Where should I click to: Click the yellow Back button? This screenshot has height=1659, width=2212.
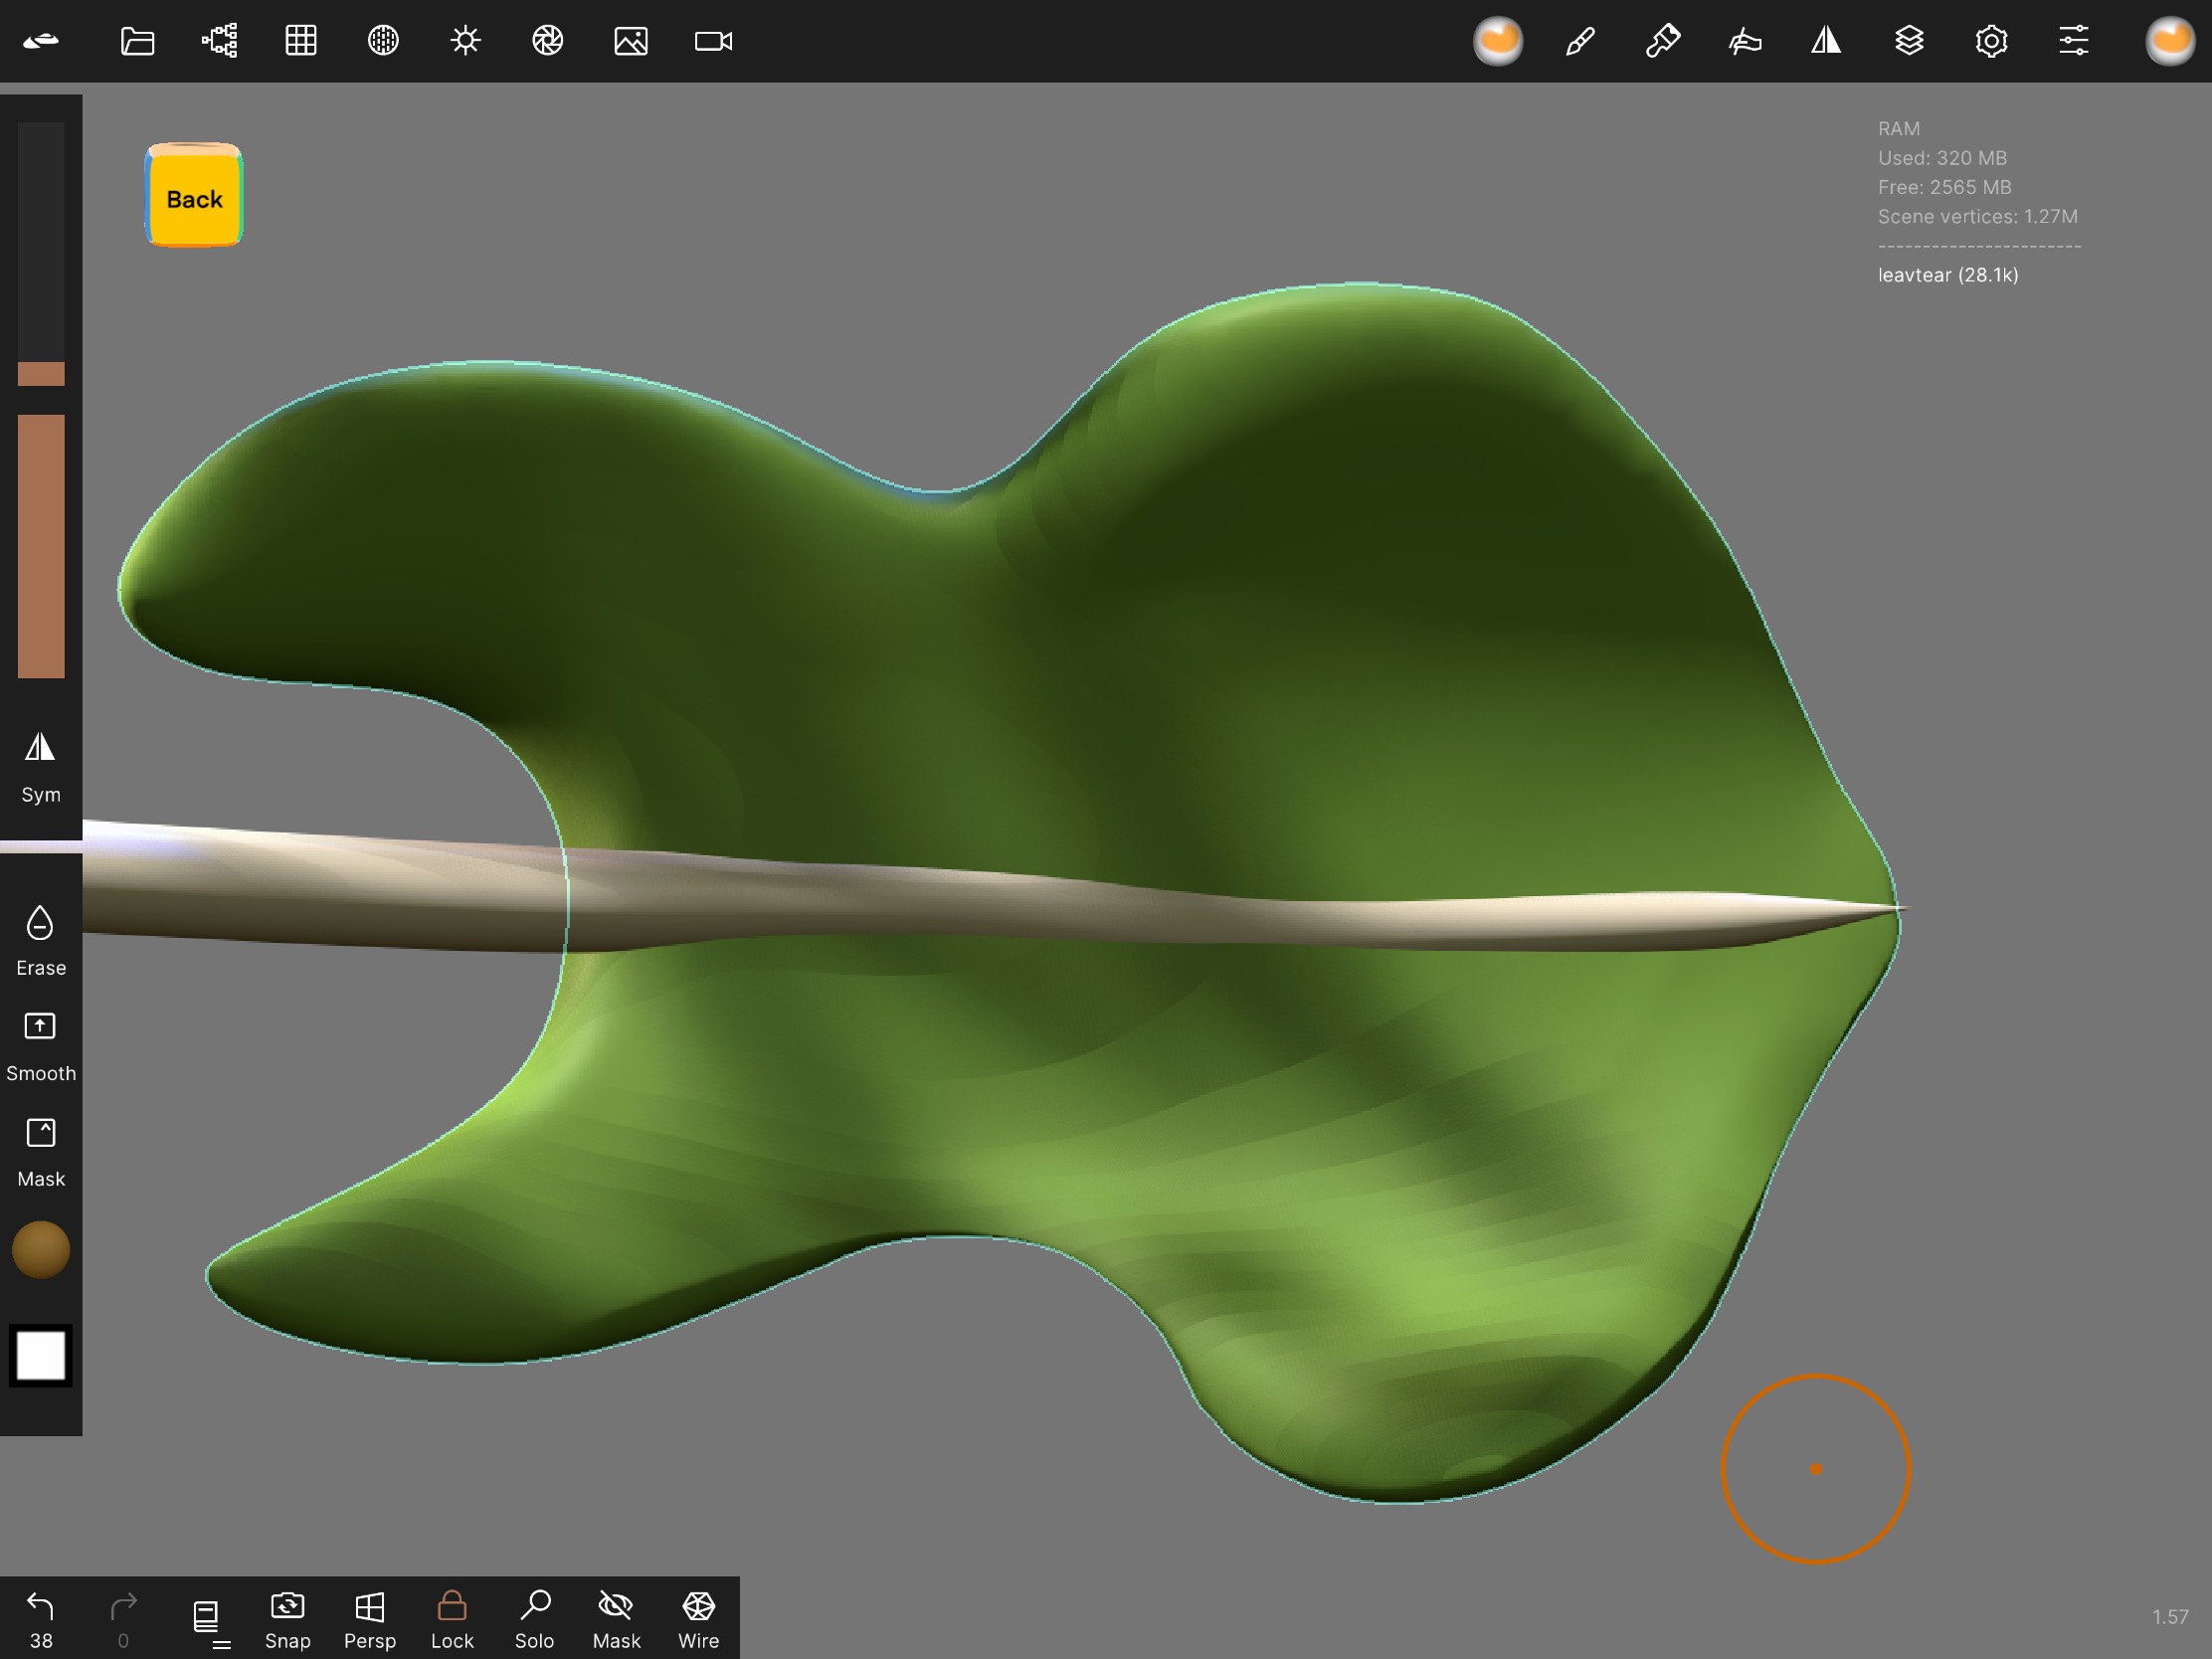[194, 197]
